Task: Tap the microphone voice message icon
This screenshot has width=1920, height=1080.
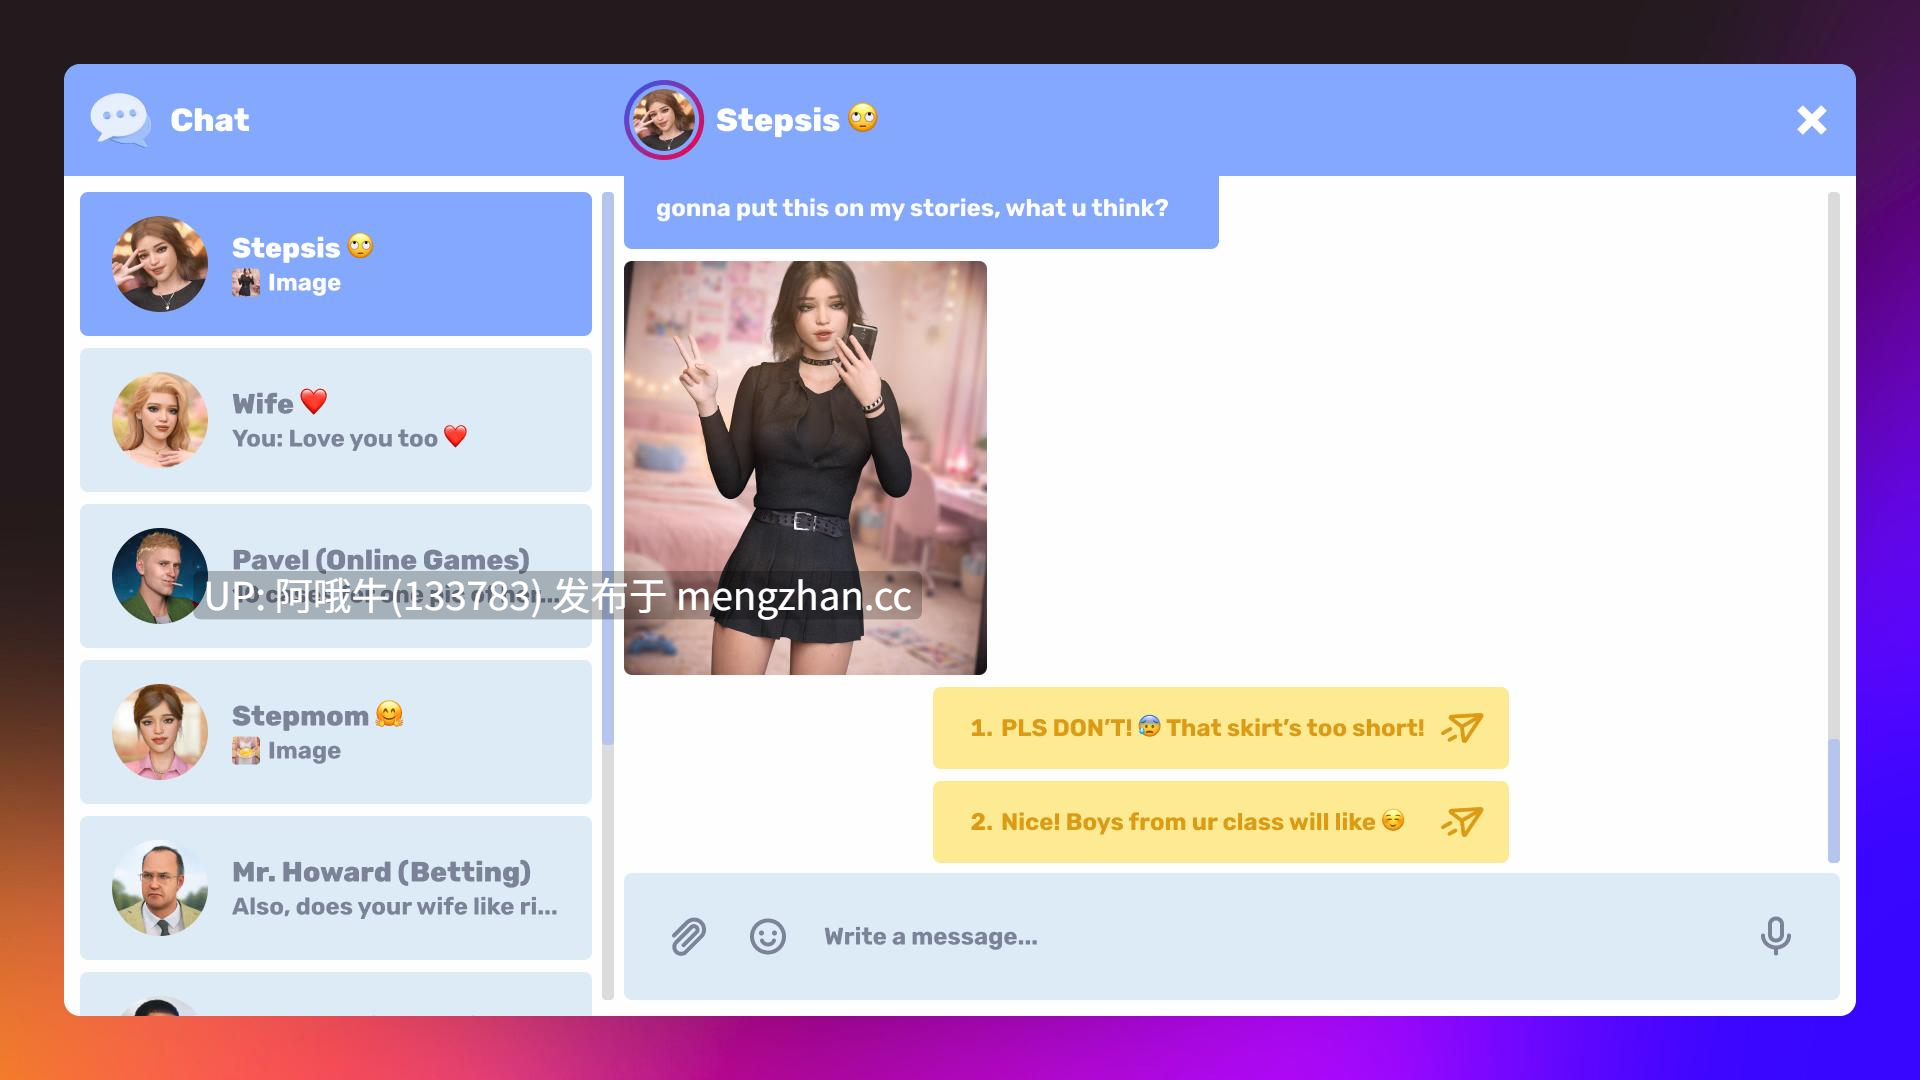Action: pos(1775,936)
